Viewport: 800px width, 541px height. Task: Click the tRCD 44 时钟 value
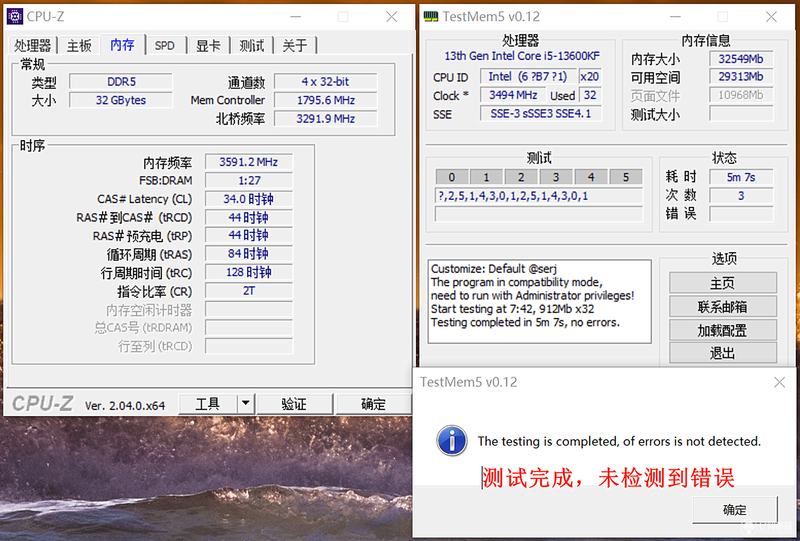(248, 217)
